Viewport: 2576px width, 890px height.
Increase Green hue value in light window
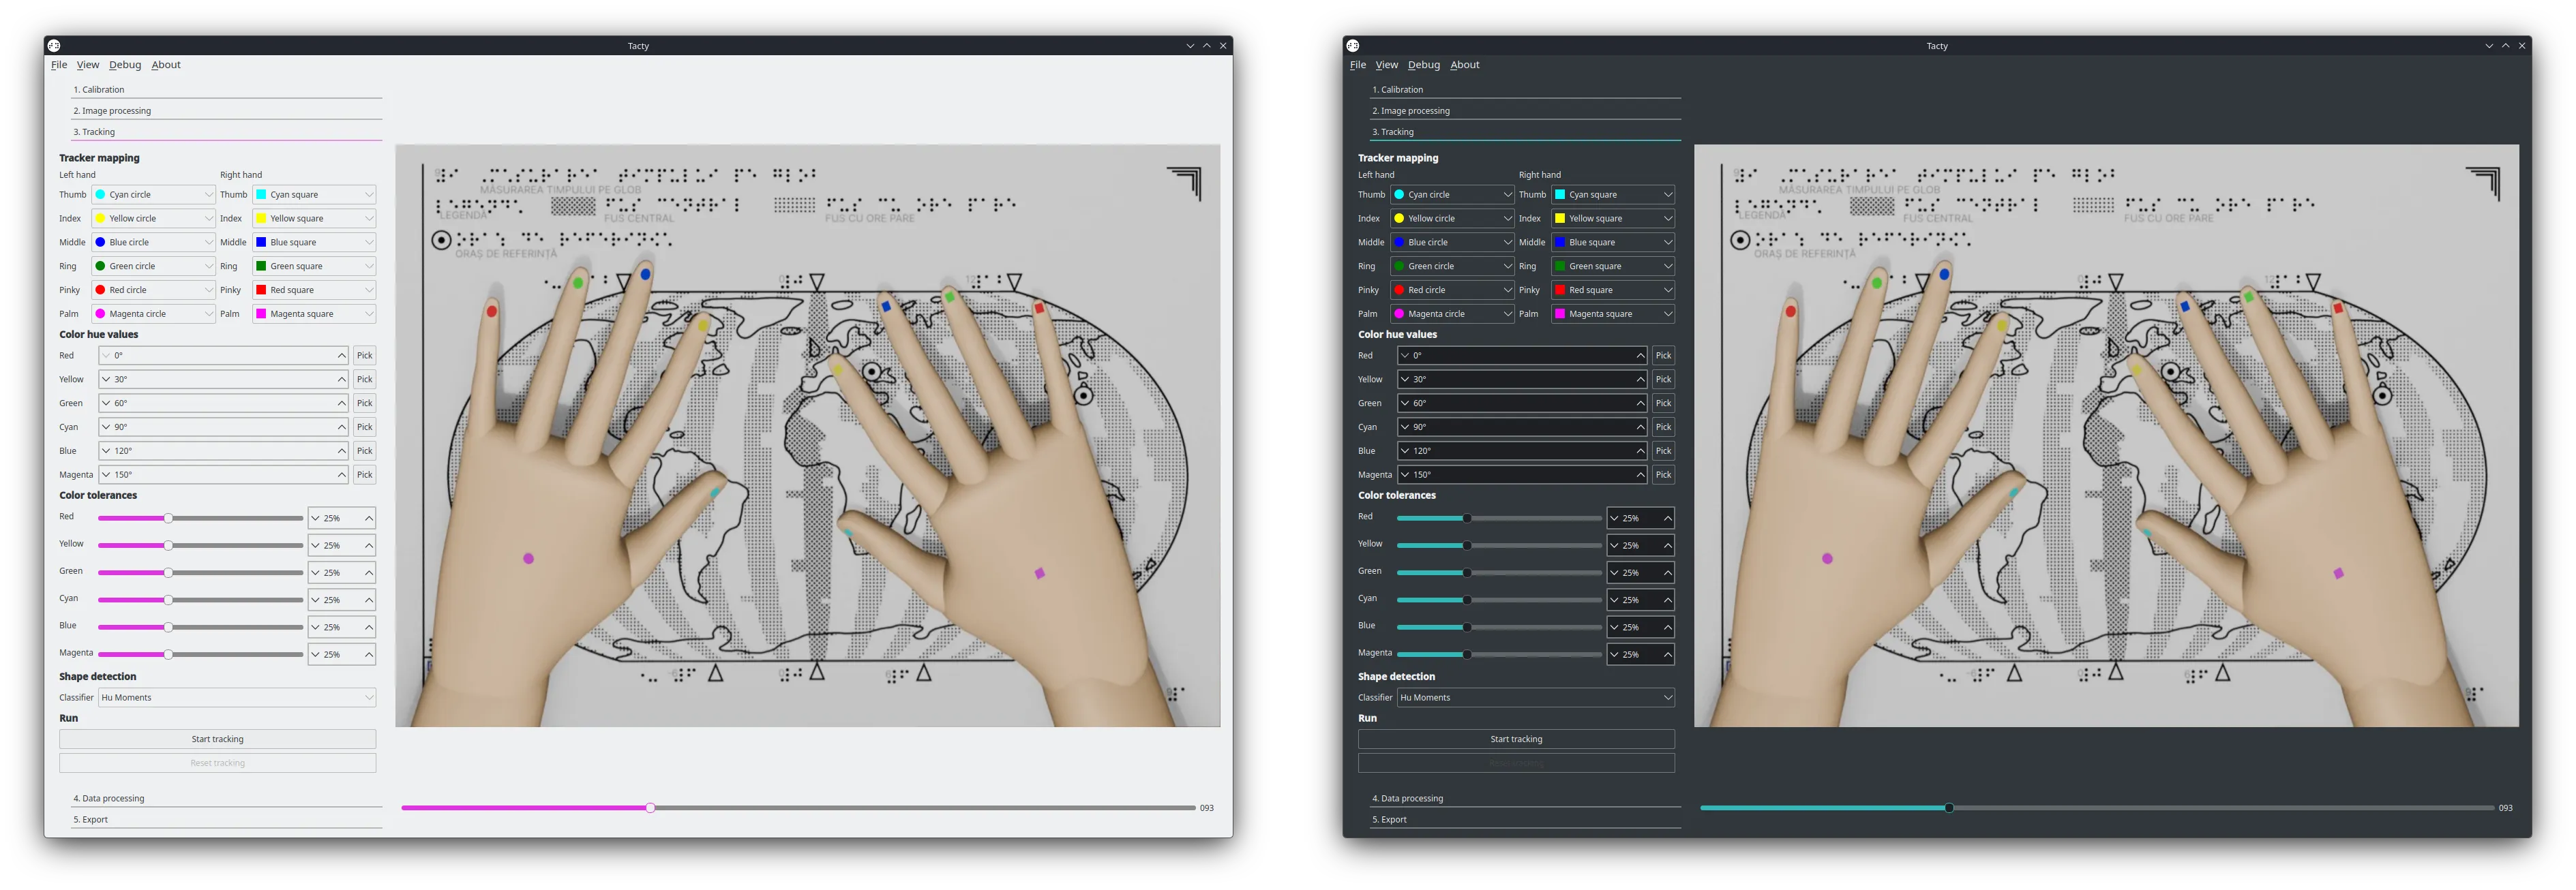pyautogui.click(x=342, y=403)
